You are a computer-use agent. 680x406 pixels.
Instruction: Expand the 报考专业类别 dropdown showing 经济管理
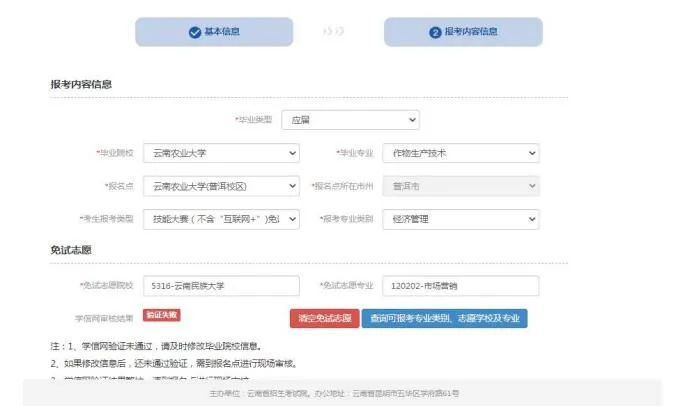tap(460, 218)
